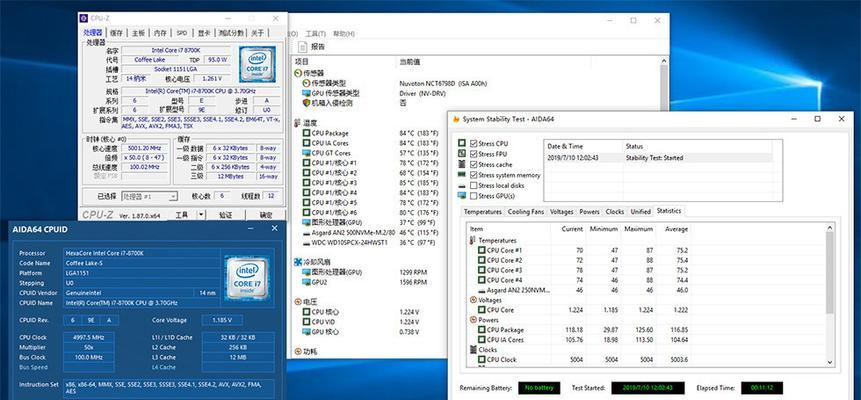Click the 功耗 power section icon
This screenshot has height=400, width=861.
(x=298, y=352)
